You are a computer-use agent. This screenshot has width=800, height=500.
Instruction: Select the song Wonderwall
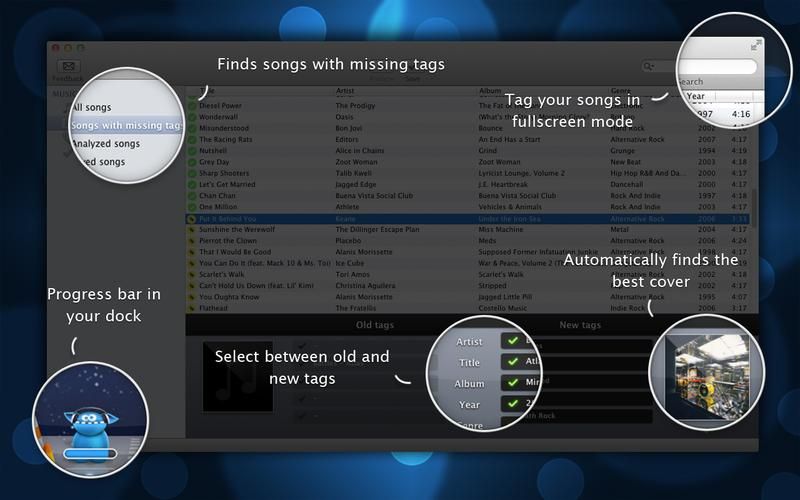[x=218, y=117]
